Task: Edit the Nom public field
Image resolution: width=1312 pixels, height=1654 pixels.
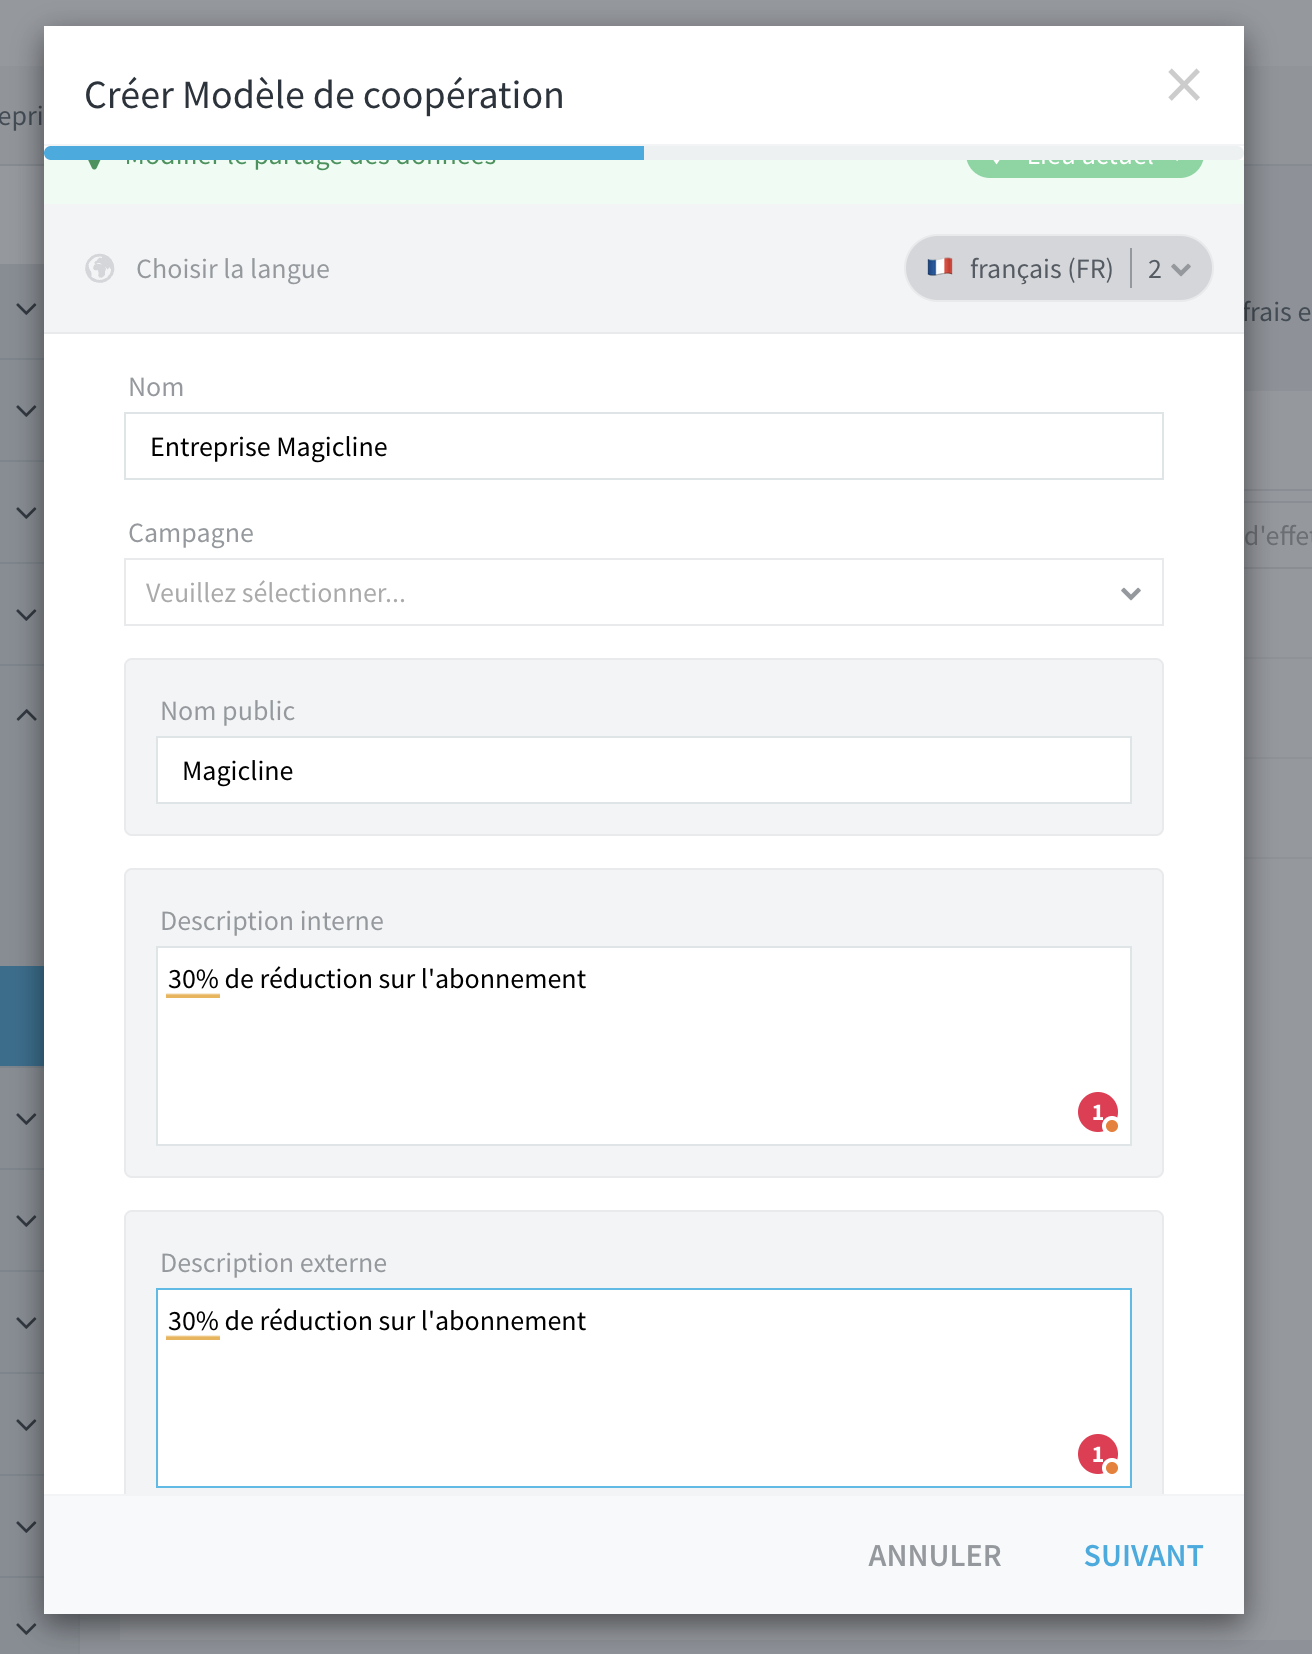Action: point(644,770)
